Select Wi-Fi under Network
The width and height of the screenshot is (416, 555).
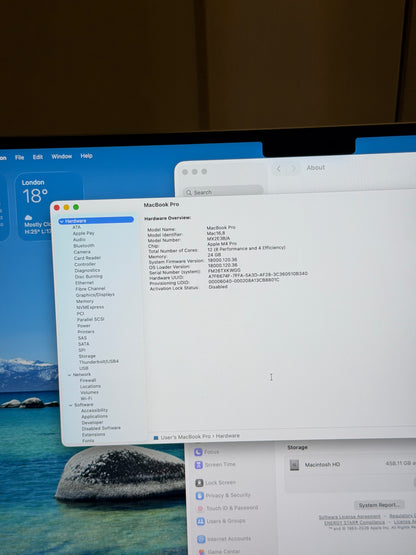click(x=86, y=399)
